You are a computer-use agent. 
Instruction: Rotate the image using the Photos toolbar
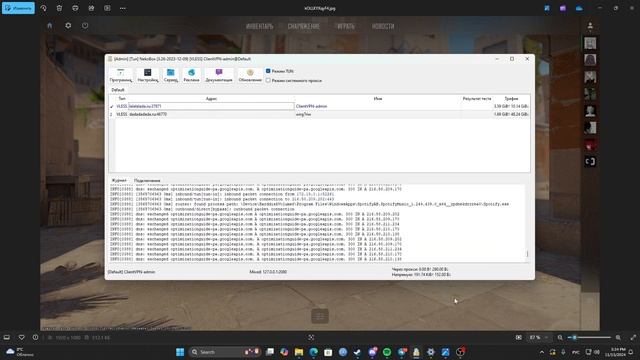pyautogui.click(x=43, y=8)
